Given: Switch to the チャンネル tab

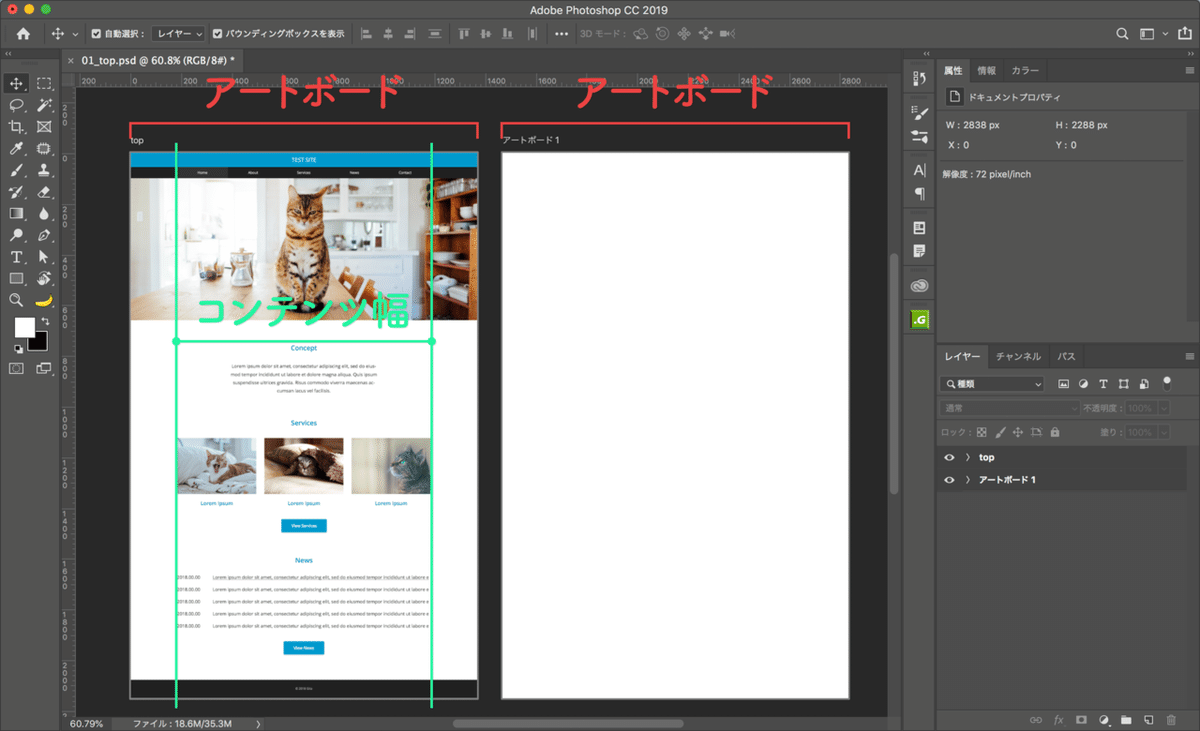Looking at the screenshot, I should coord(1018,356).
